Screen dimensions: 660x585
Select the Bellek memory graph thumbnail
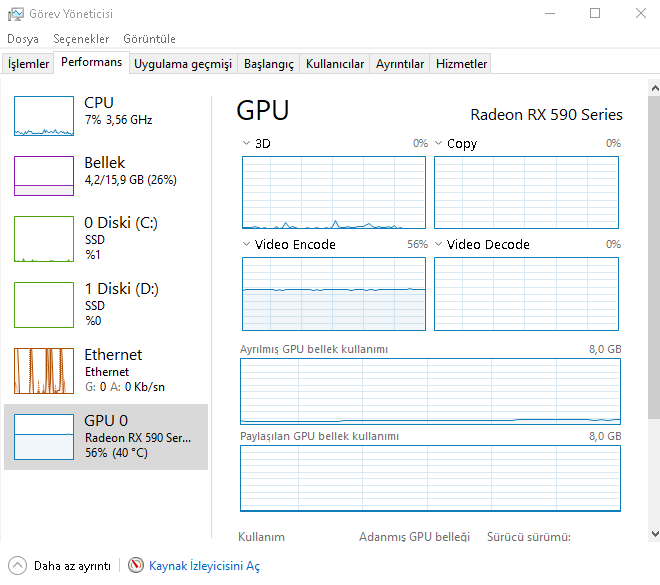(44, 176)
